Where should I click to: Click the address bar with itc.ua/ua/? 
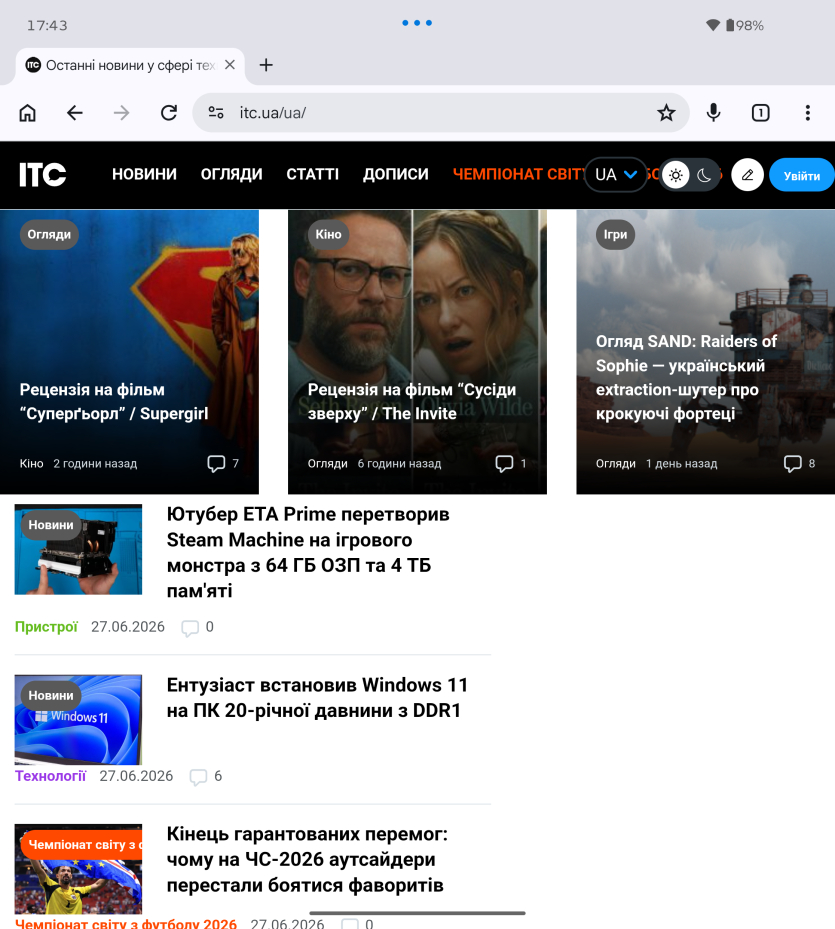(x=441, y=113)
